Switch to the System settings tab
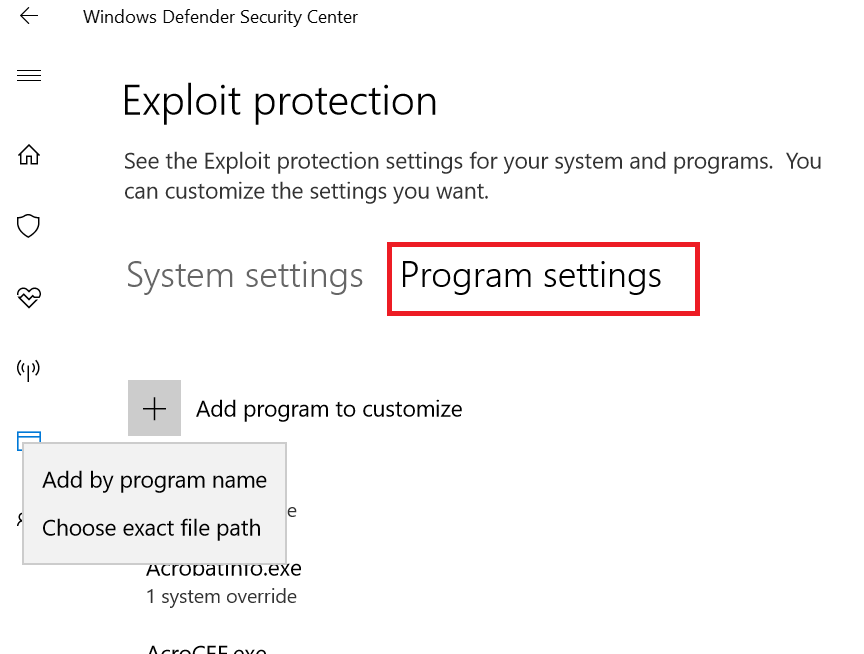 245,275
